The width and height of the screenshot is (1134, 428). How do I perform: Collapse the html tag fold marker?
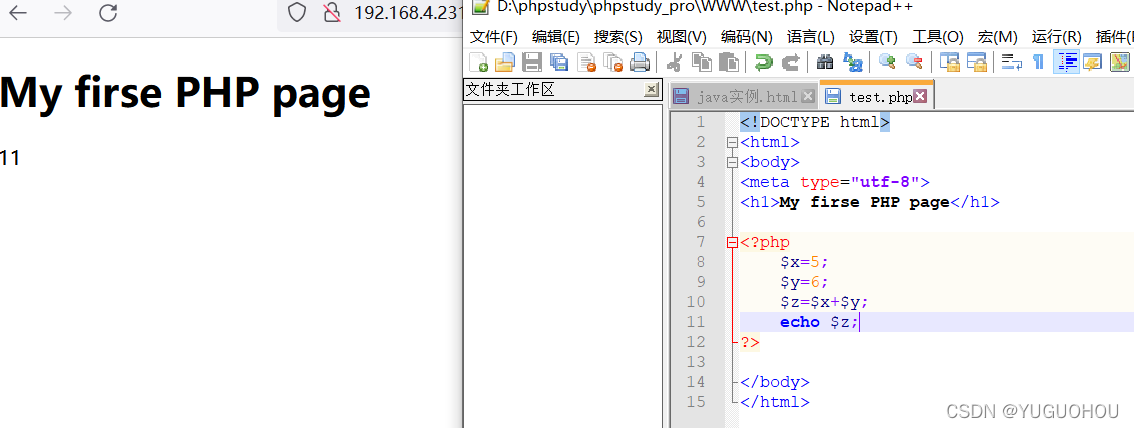click(x=733, y=142)
